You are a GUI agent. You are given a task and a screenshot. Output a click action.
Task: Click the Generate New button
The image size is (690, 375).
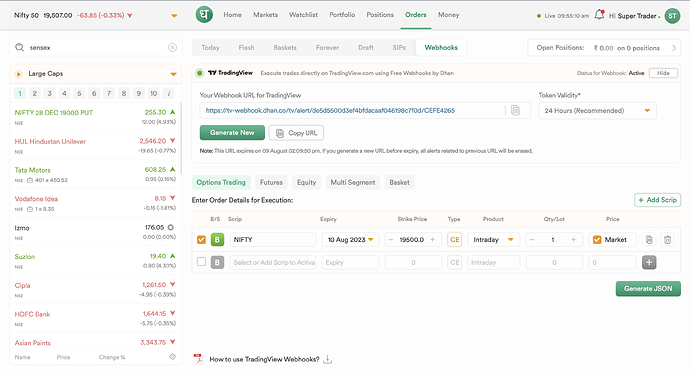[232, 132]
